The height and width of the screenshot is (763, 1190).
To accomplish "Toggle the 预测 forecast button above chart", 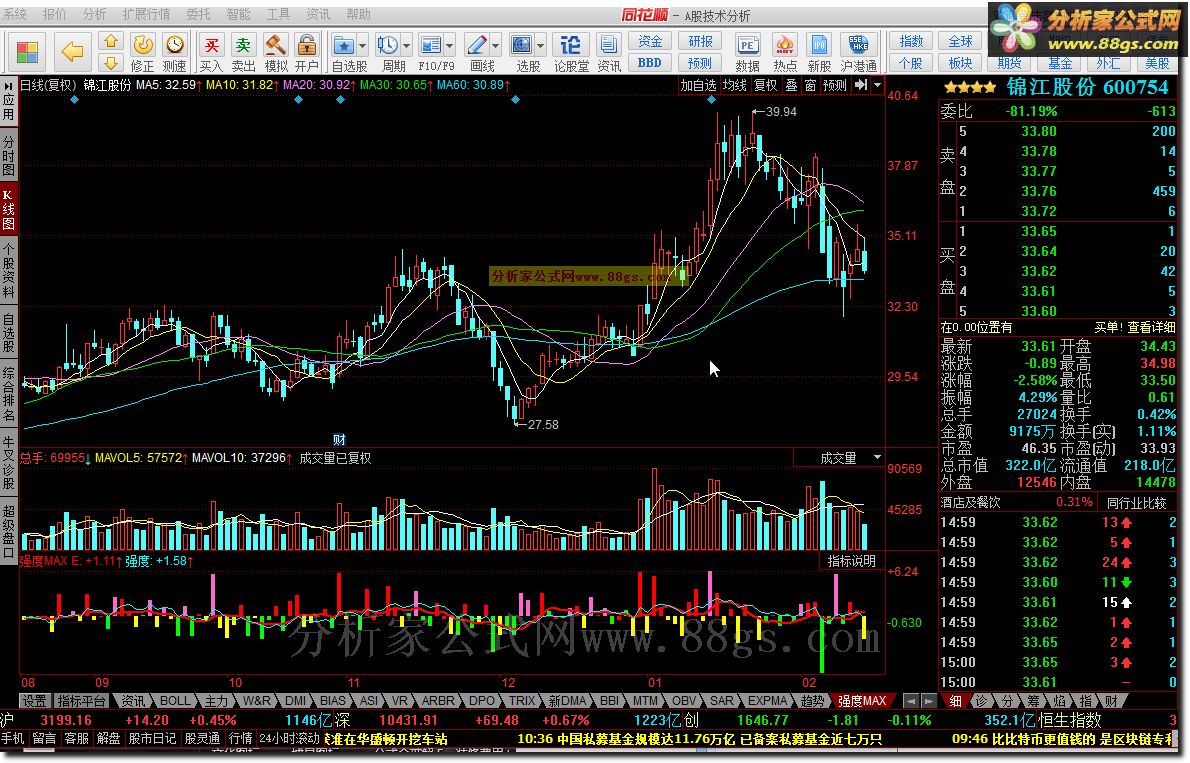I will pyautogui.click(x=835, y=85).
